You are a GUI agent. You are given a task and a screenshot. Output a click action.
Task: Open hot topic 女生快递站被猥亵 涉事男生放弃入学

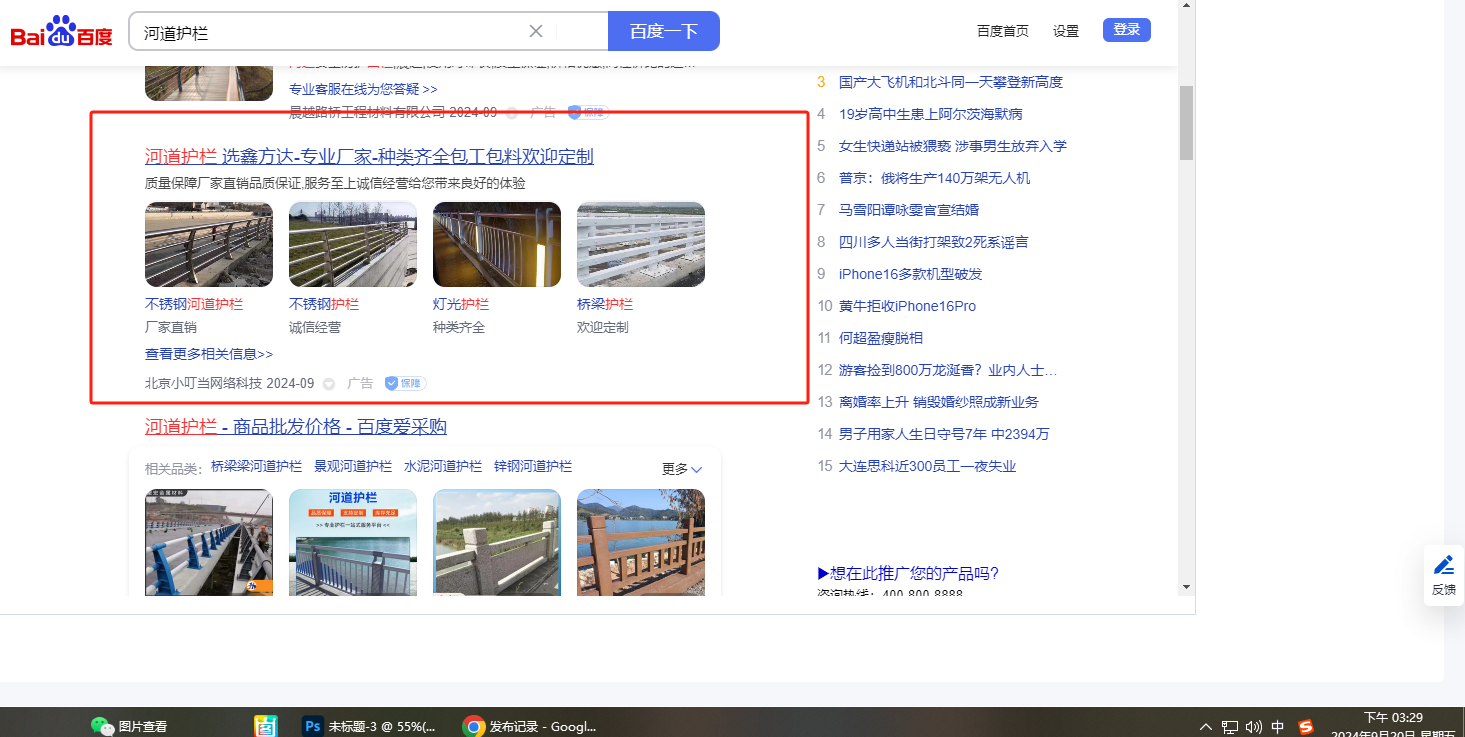[x=953, y=146]
